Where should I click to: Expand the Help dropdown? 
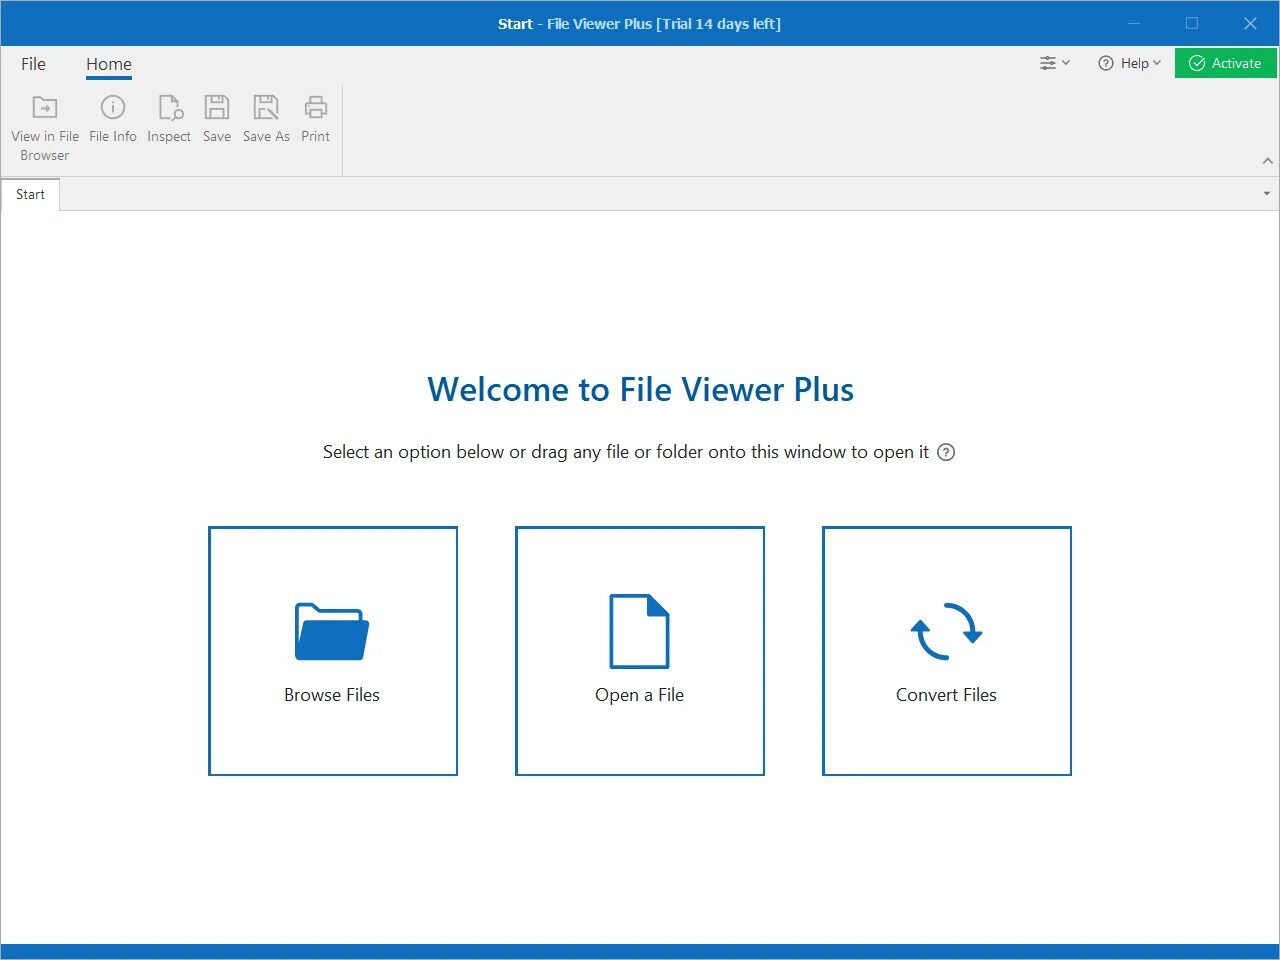click(1155, 62)
